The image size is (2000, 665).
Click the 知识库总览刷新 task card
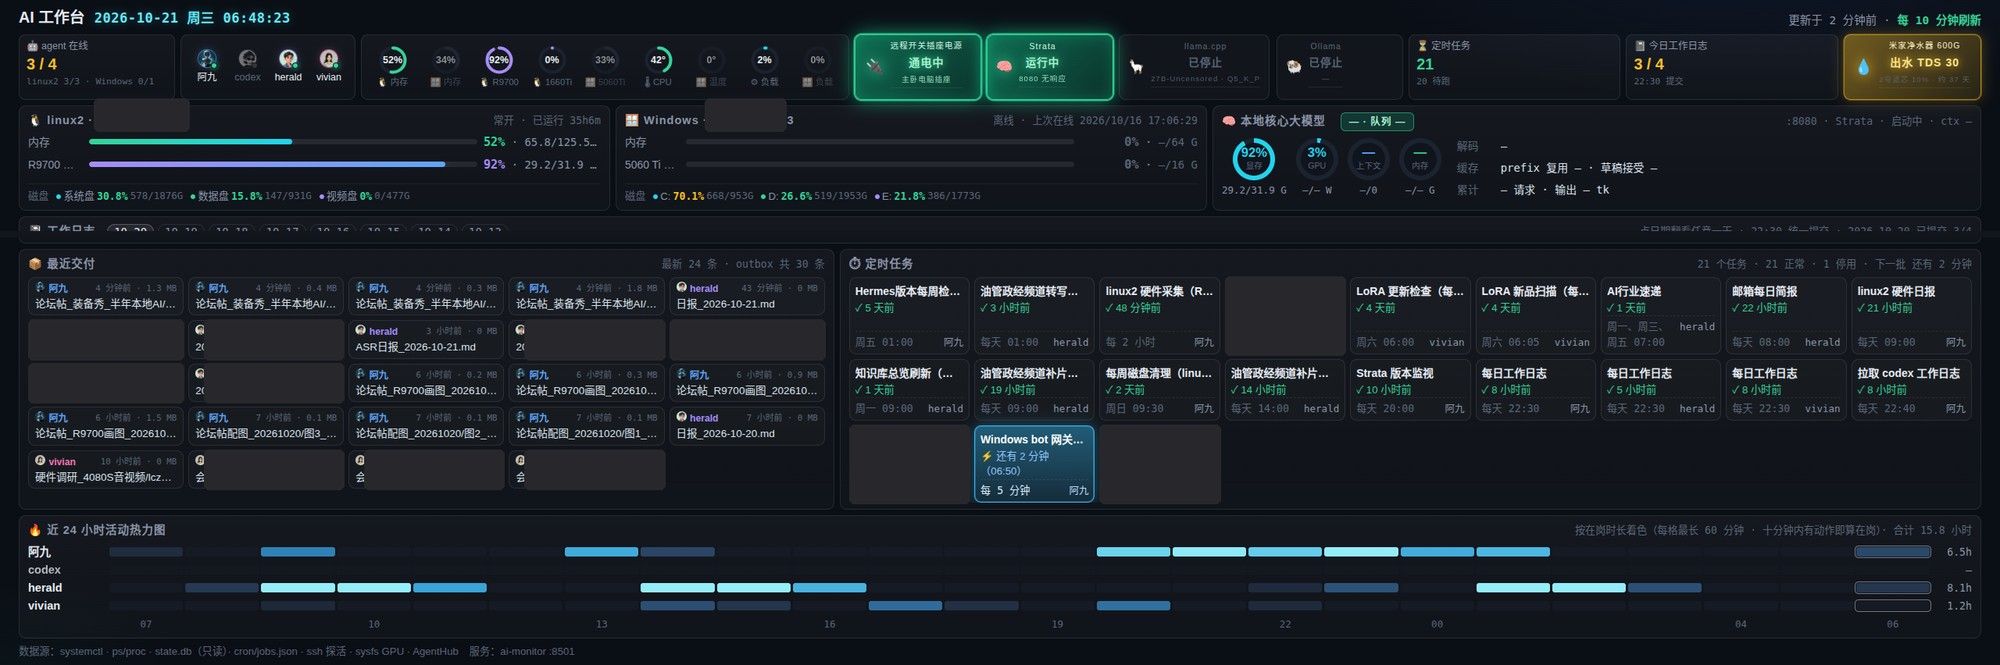point(909,389)
